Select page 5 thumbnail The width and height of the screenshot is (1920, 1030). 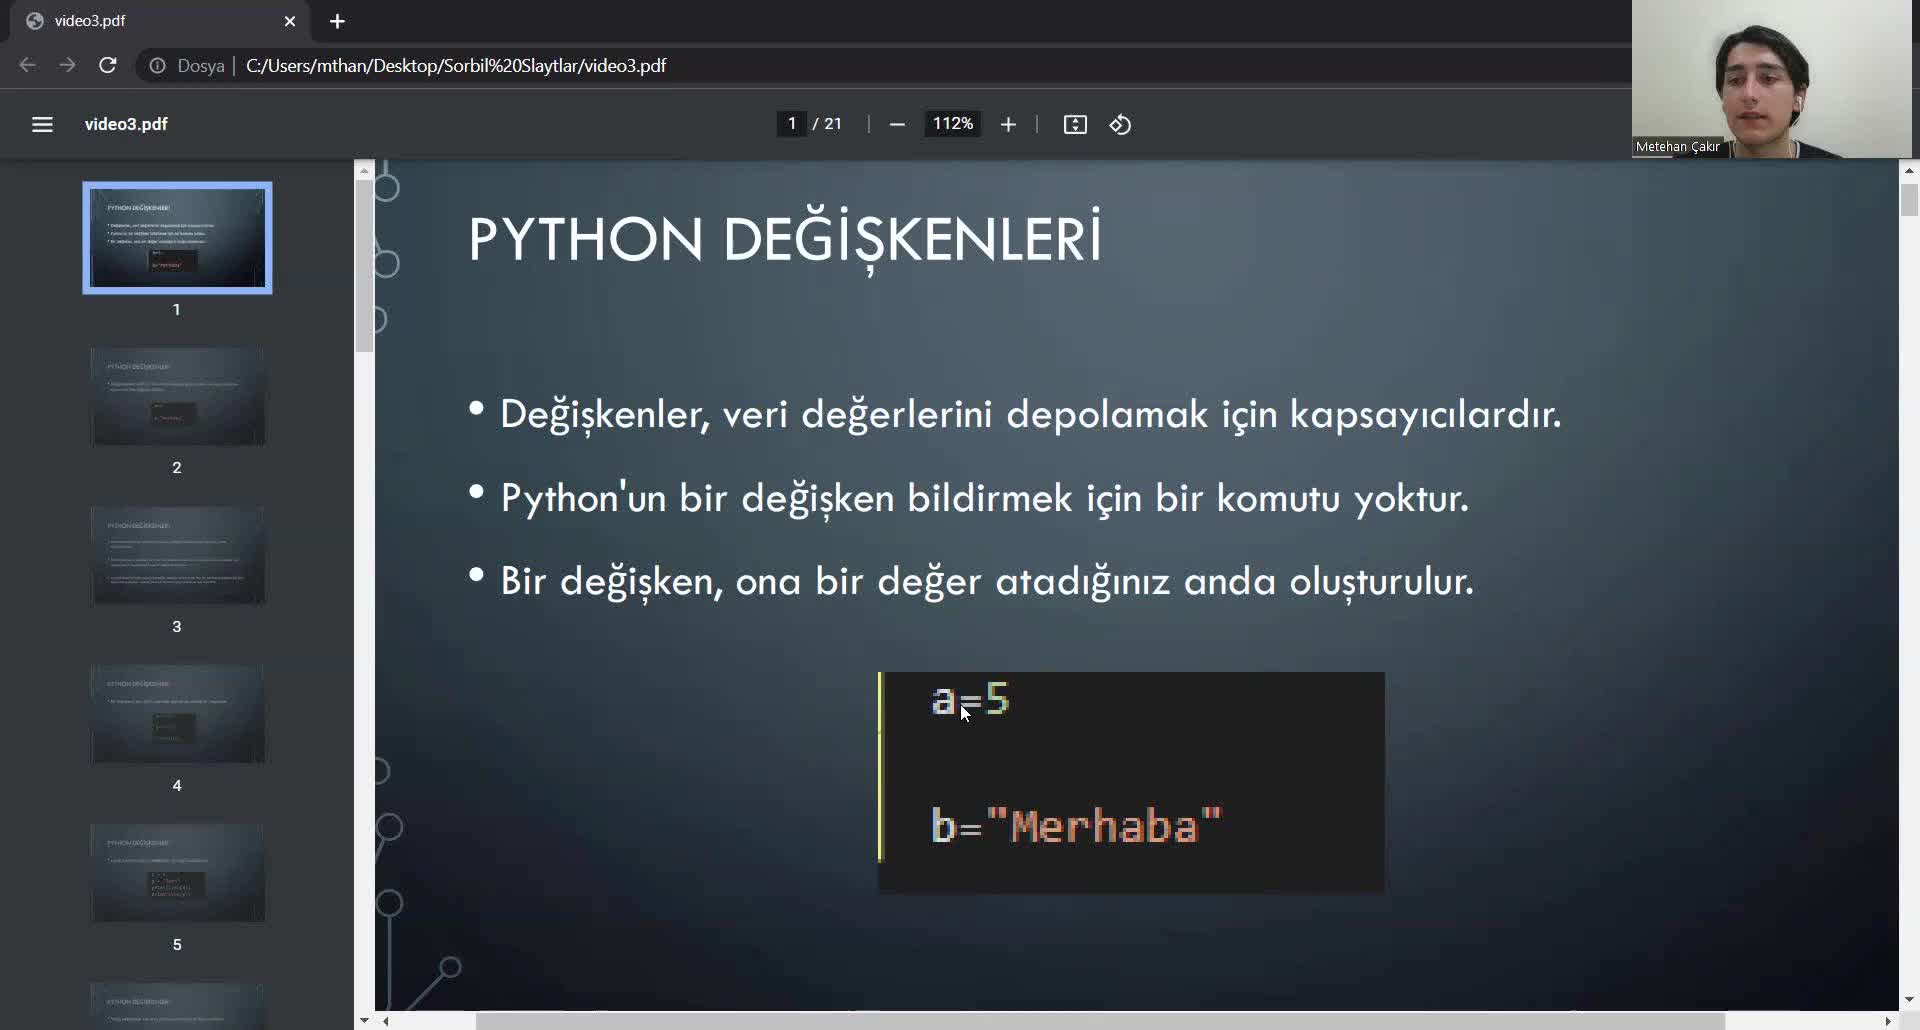point(178,873)
